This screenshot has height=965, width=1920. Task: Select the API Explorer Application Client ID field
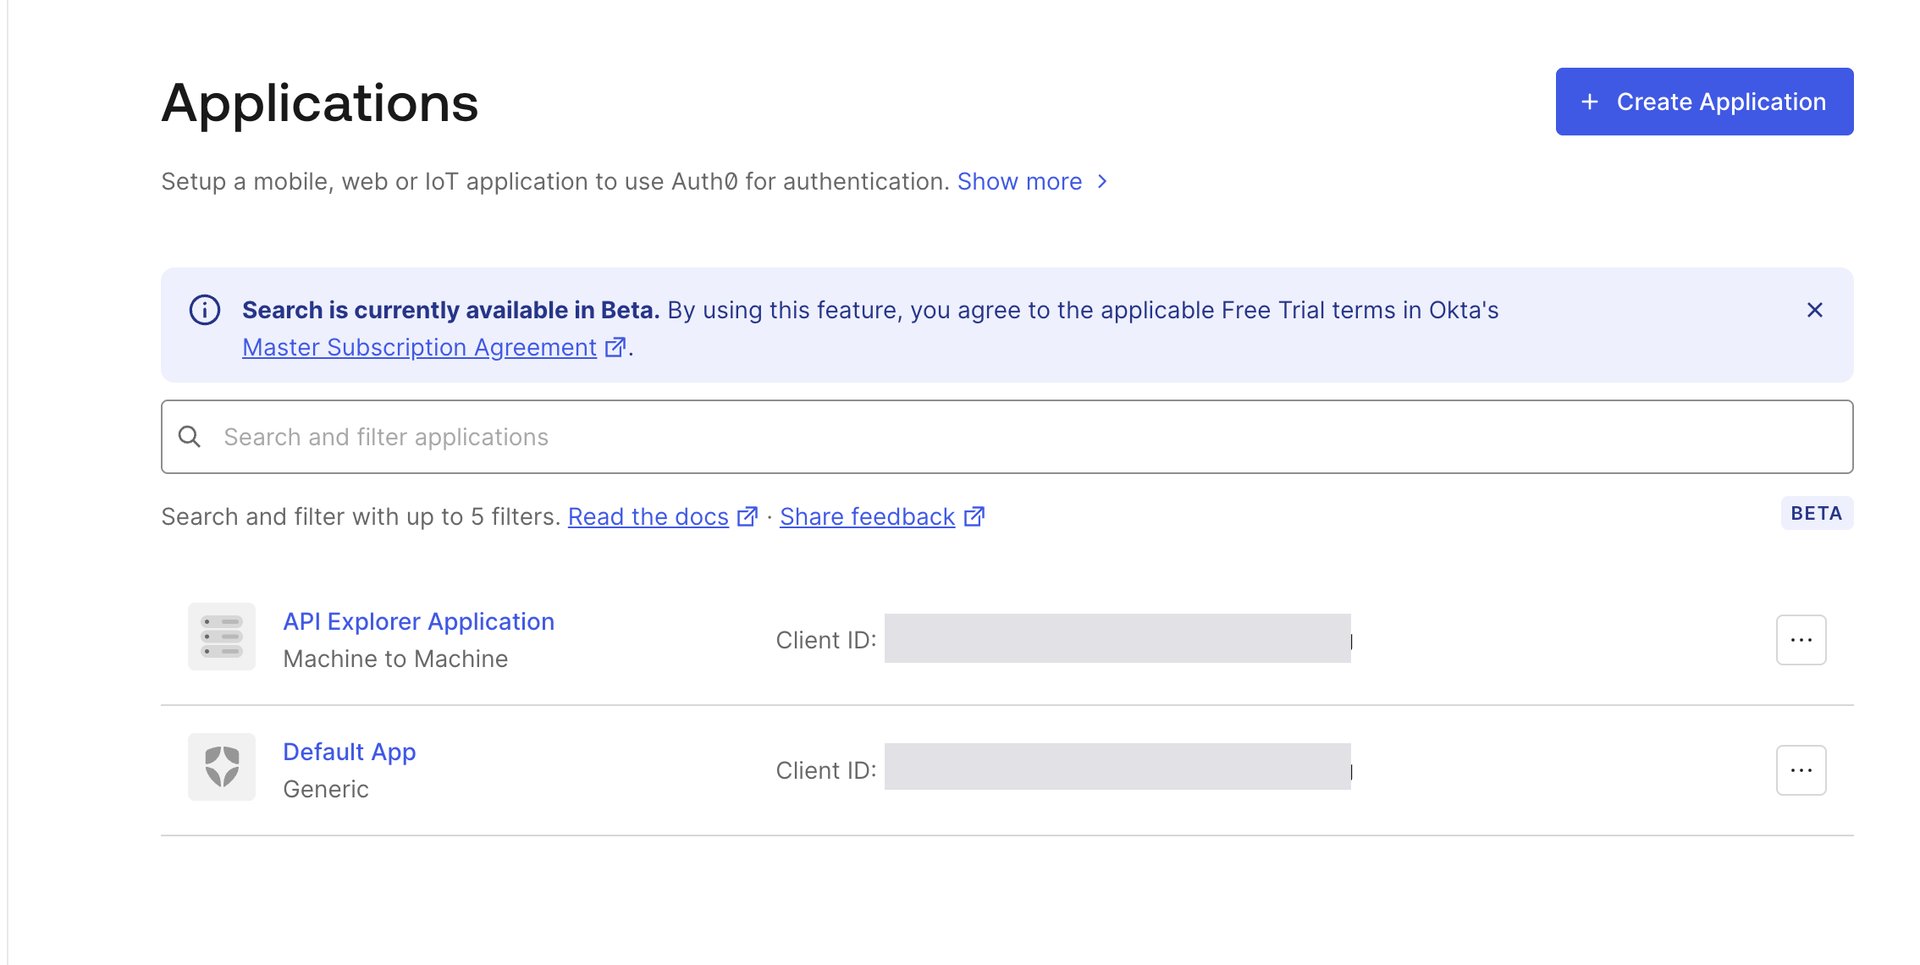click(x=1118, y=638)
